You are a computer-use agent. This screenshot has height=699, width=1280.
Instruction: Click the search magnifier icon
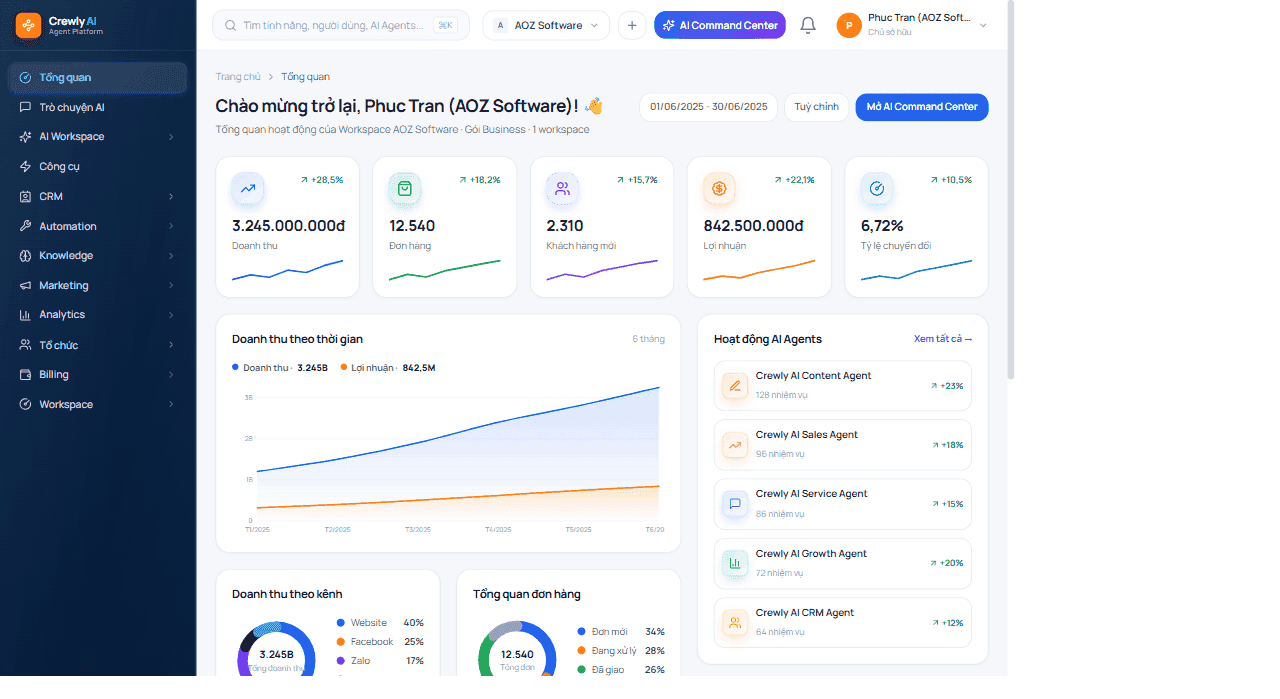231,25
